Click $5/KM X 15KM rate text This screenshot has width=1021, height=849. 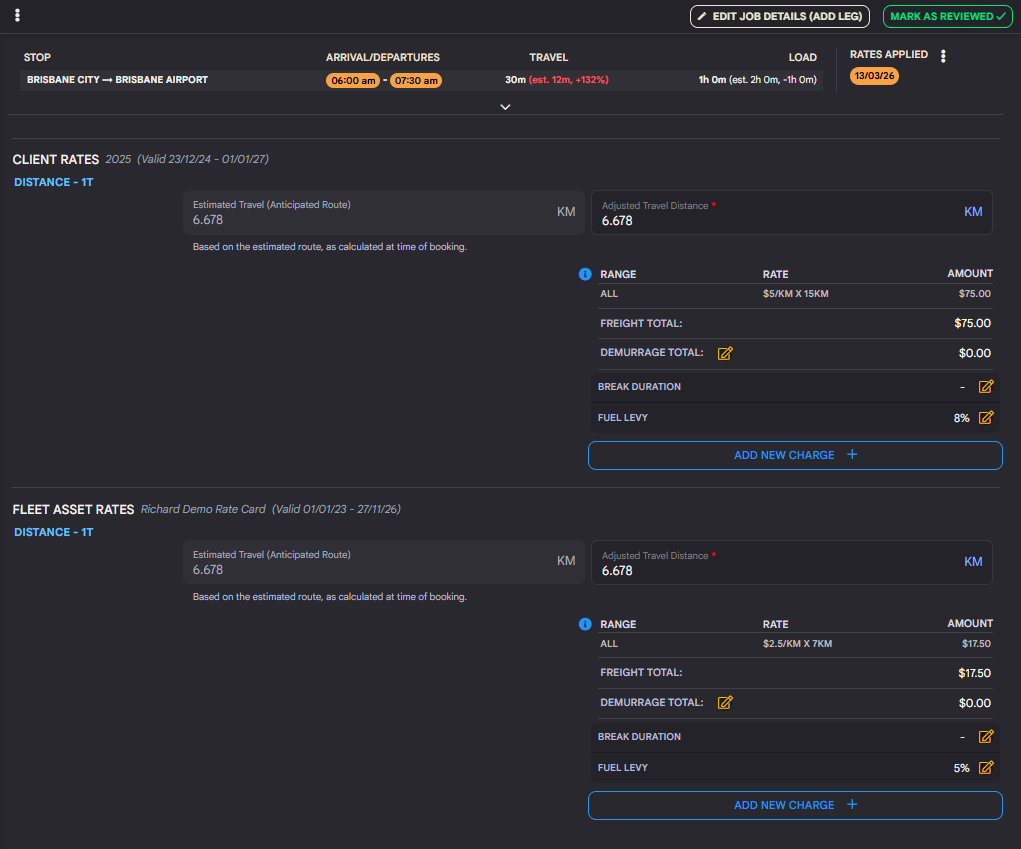(796, 294)
